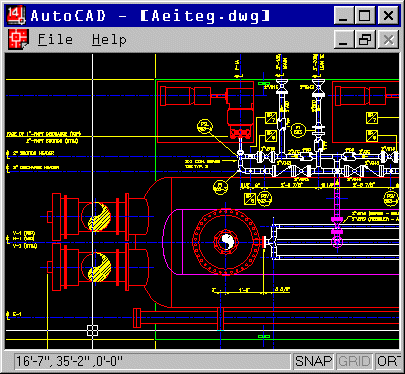Minimize the inner drawing document window
This screenshot has height=374, width=405.
343,40
